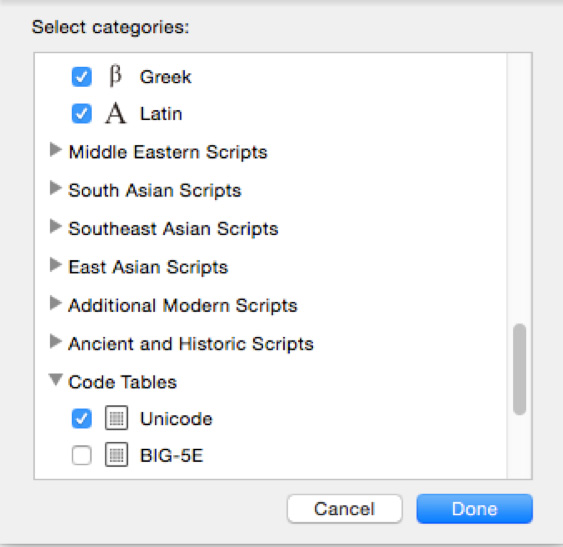Click the Cancel button
Image resolution: width=563 pixels, height=547 pixels.
[x=345, y=509]
